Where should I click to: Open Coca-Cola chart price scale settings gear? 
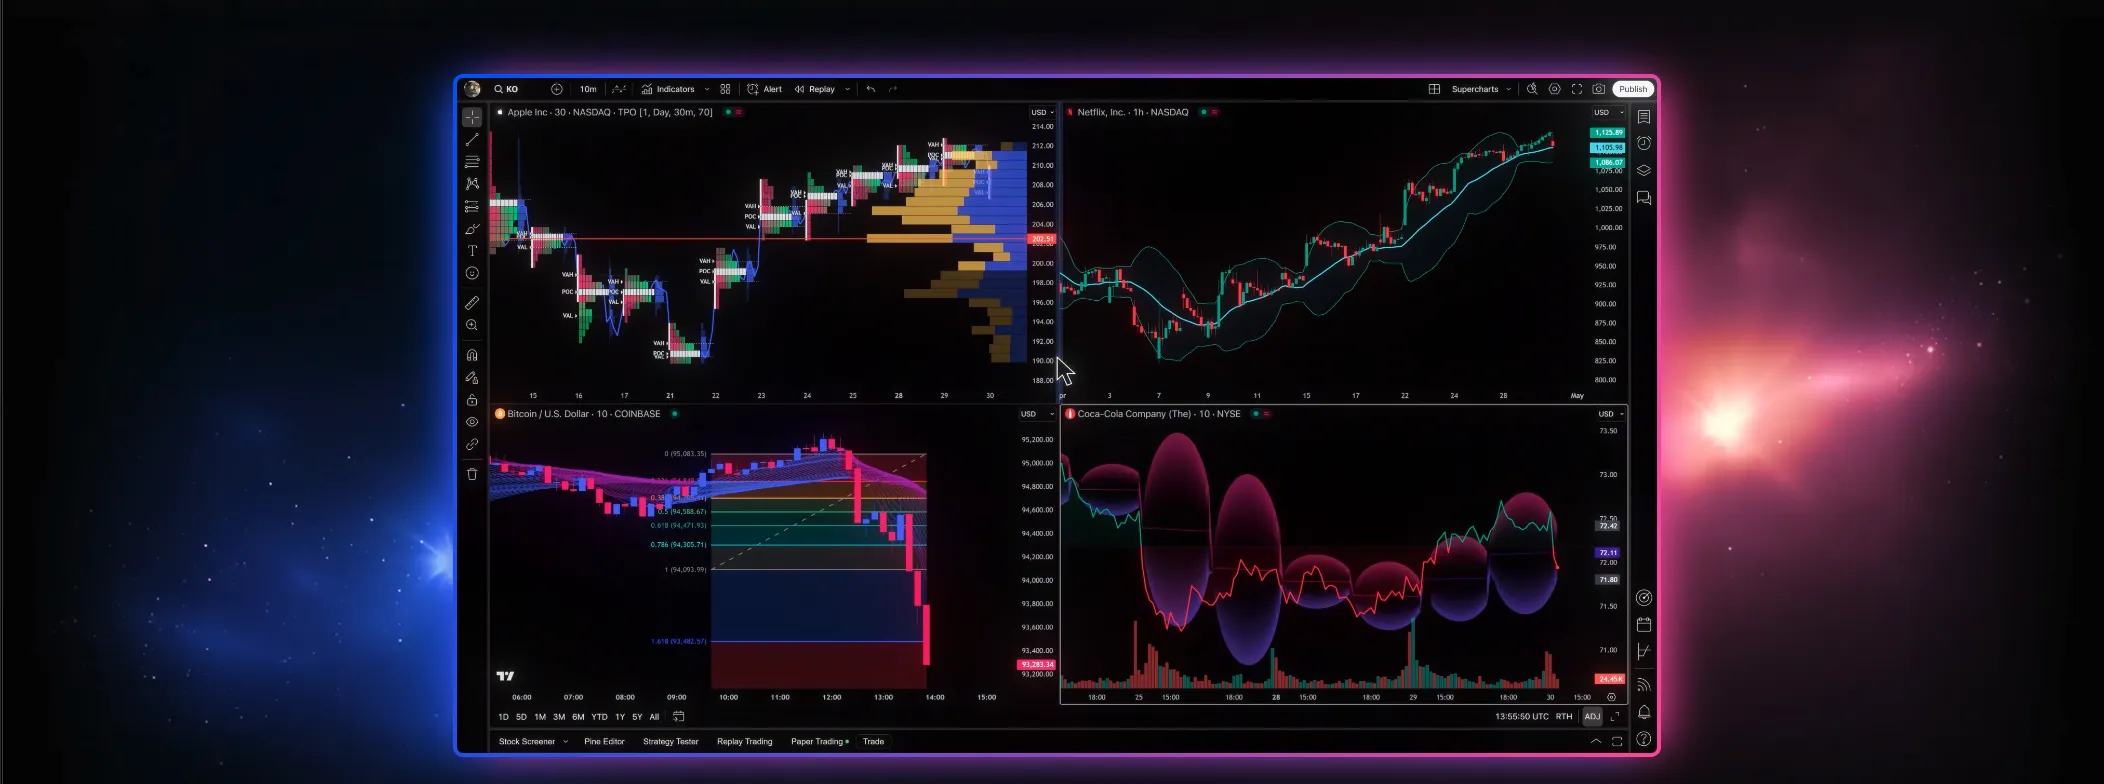click(x=1611, y=697)
